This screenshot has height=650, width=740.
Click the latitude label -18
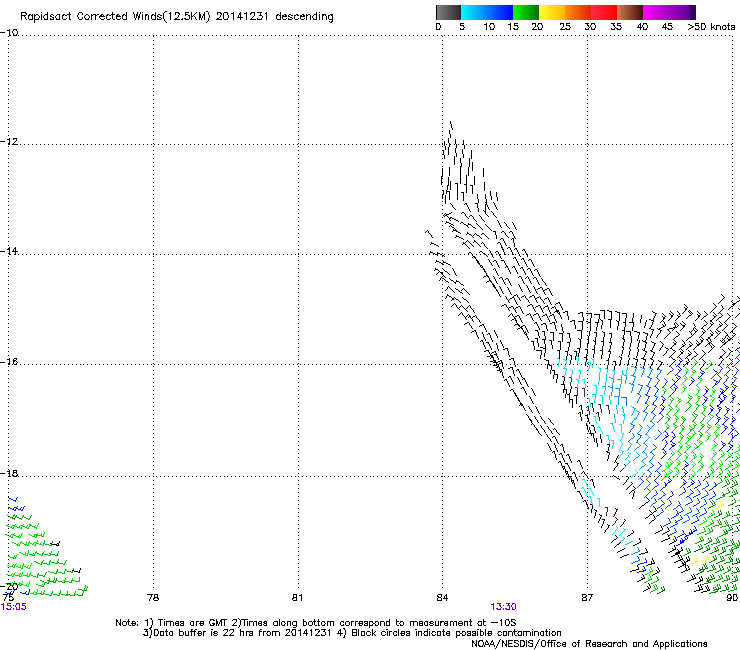(x=9, y=473)
